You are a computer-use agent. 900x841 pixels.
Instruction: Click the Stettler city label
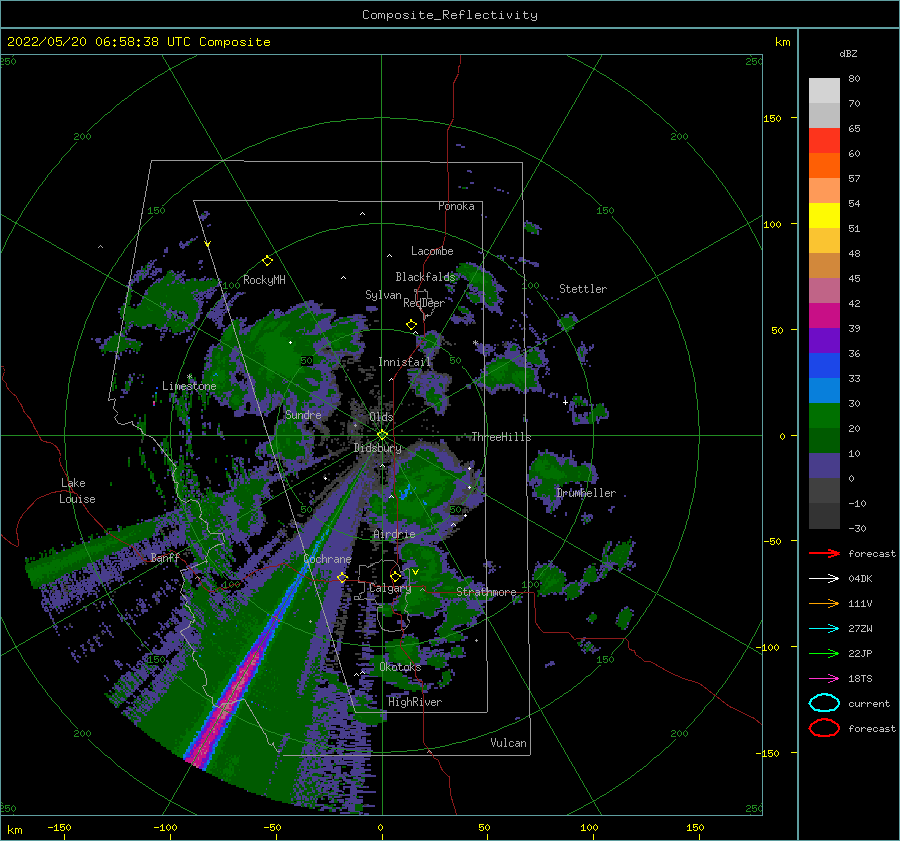(583, 289)
